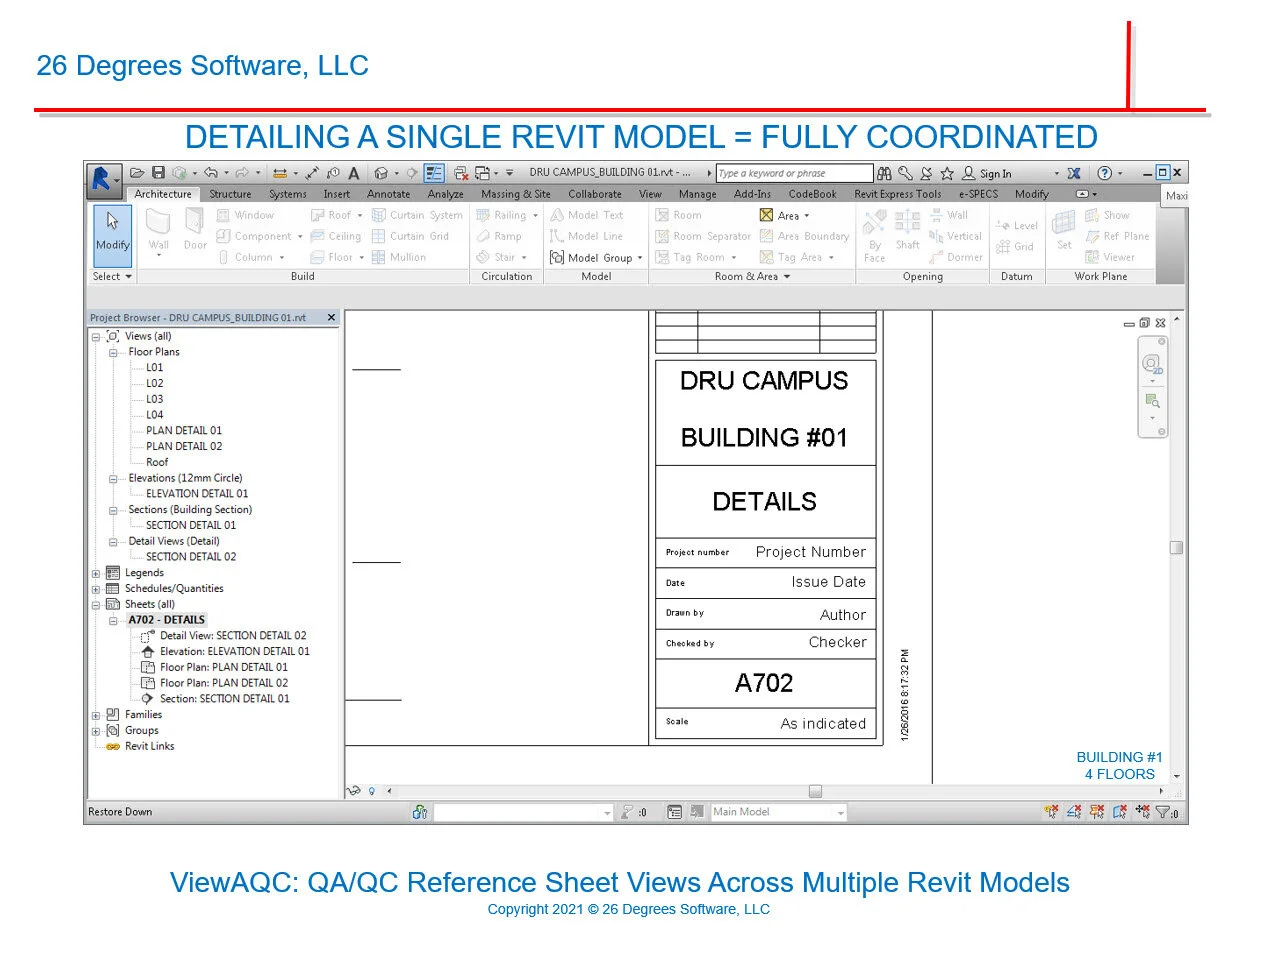Collapse the Views (all) tree node
Image resolution: width=1272 pixels, height=954 pixels.
(97, 337)
